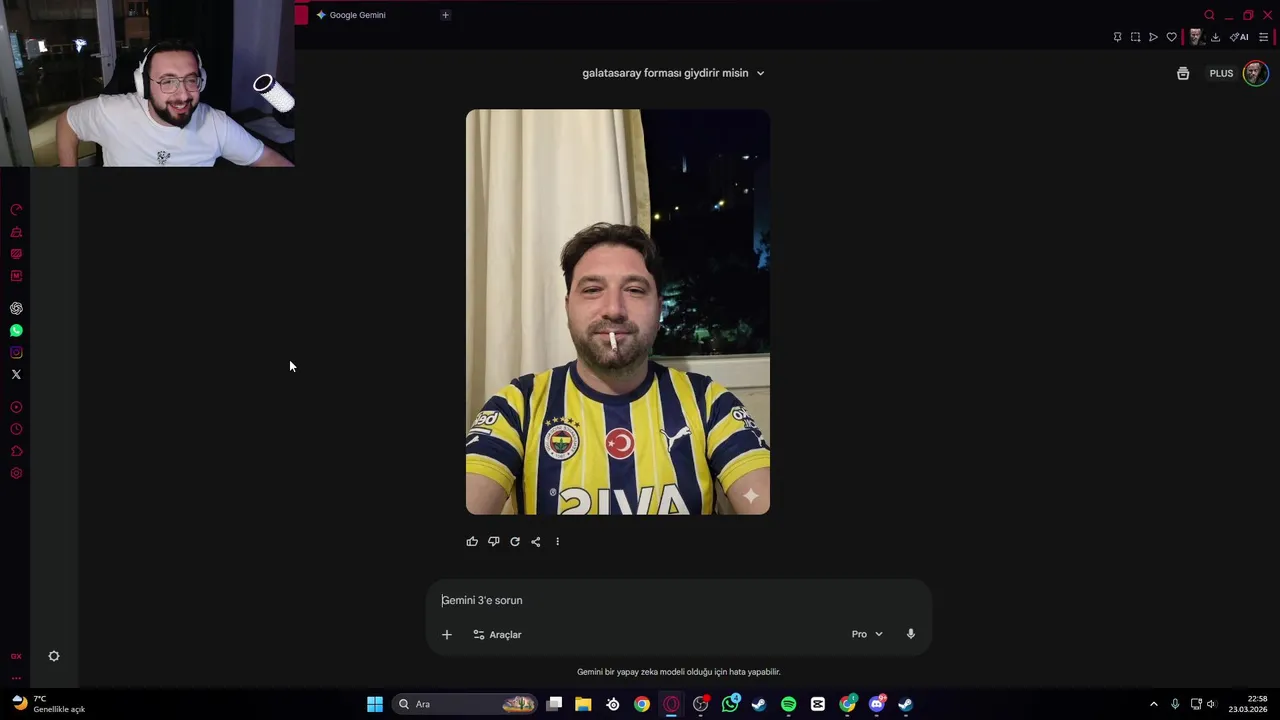Open X (Twitter) in the sidebar
The image size is (1280, 720).
[16, 374]
